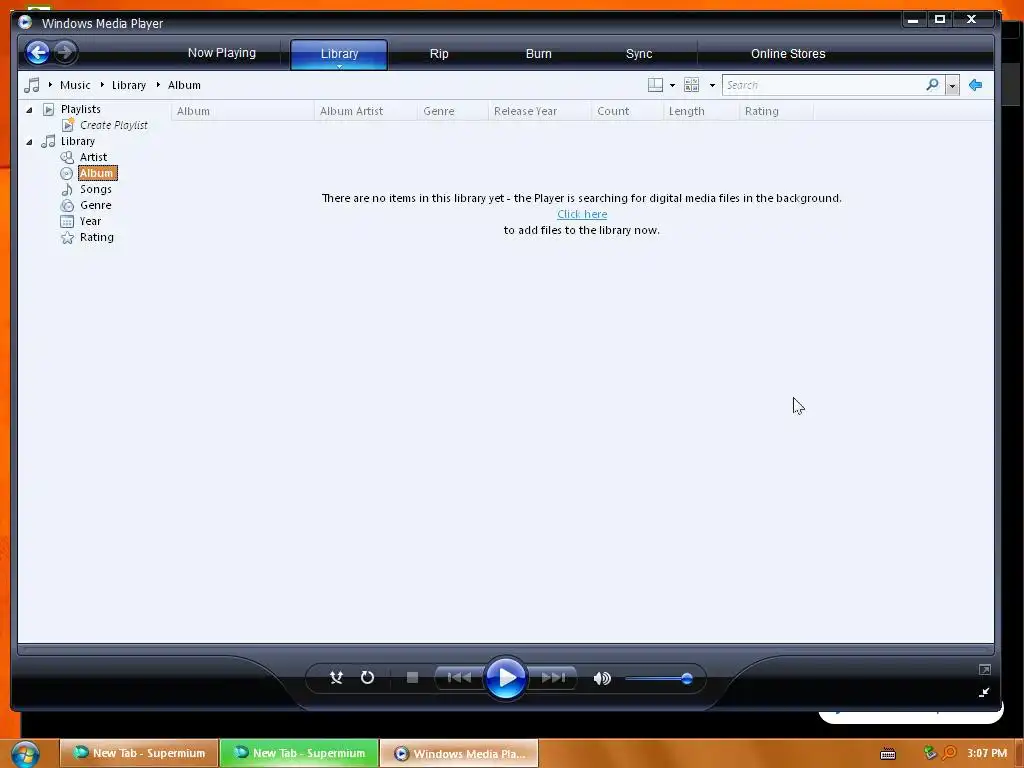
Task: Click the Album disc icon in the tree
Action: [67, 174]
